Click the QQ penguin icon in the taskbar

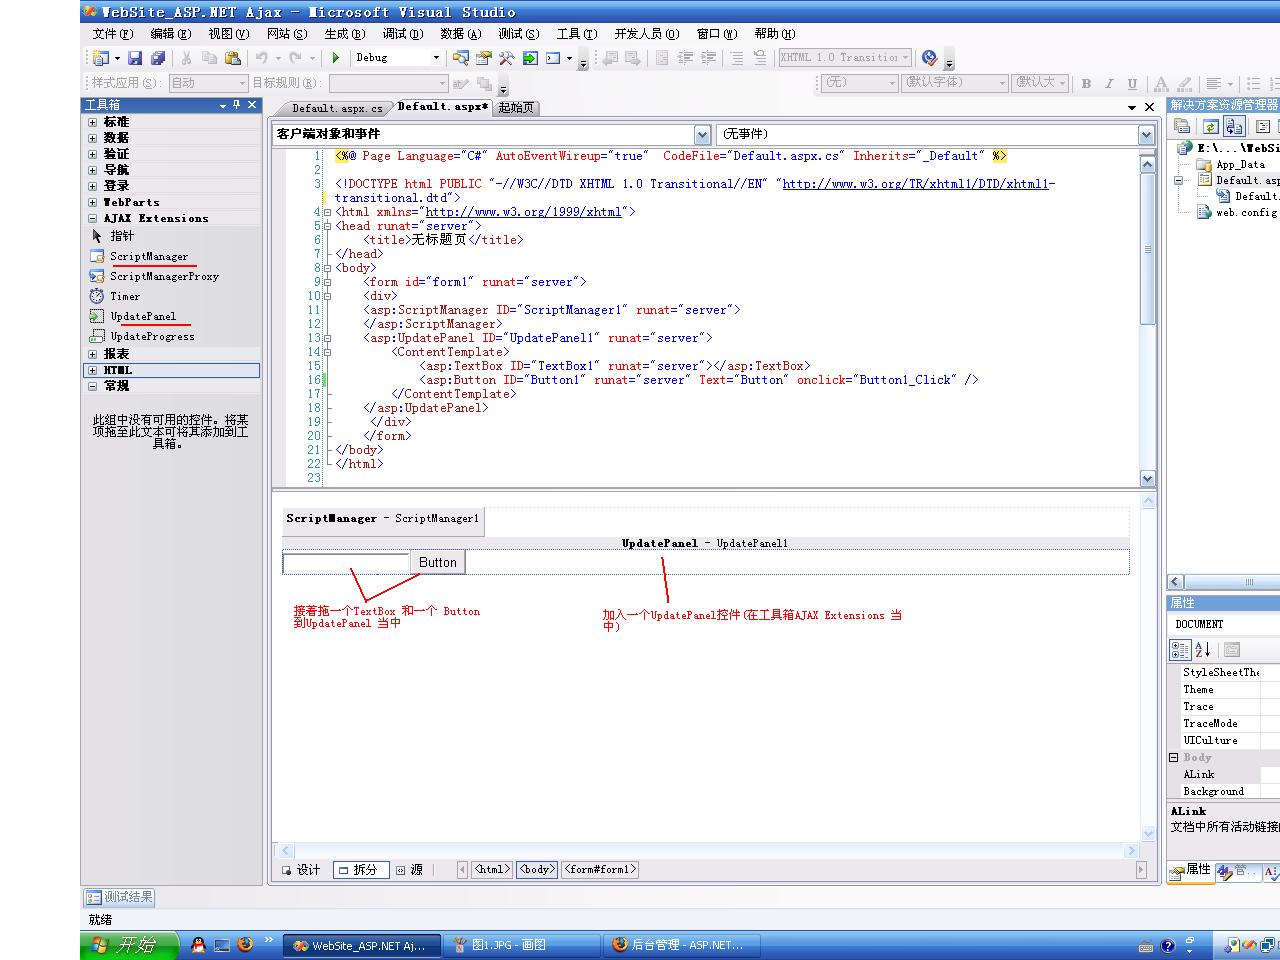pyautogui.click(x=198, y=944)
